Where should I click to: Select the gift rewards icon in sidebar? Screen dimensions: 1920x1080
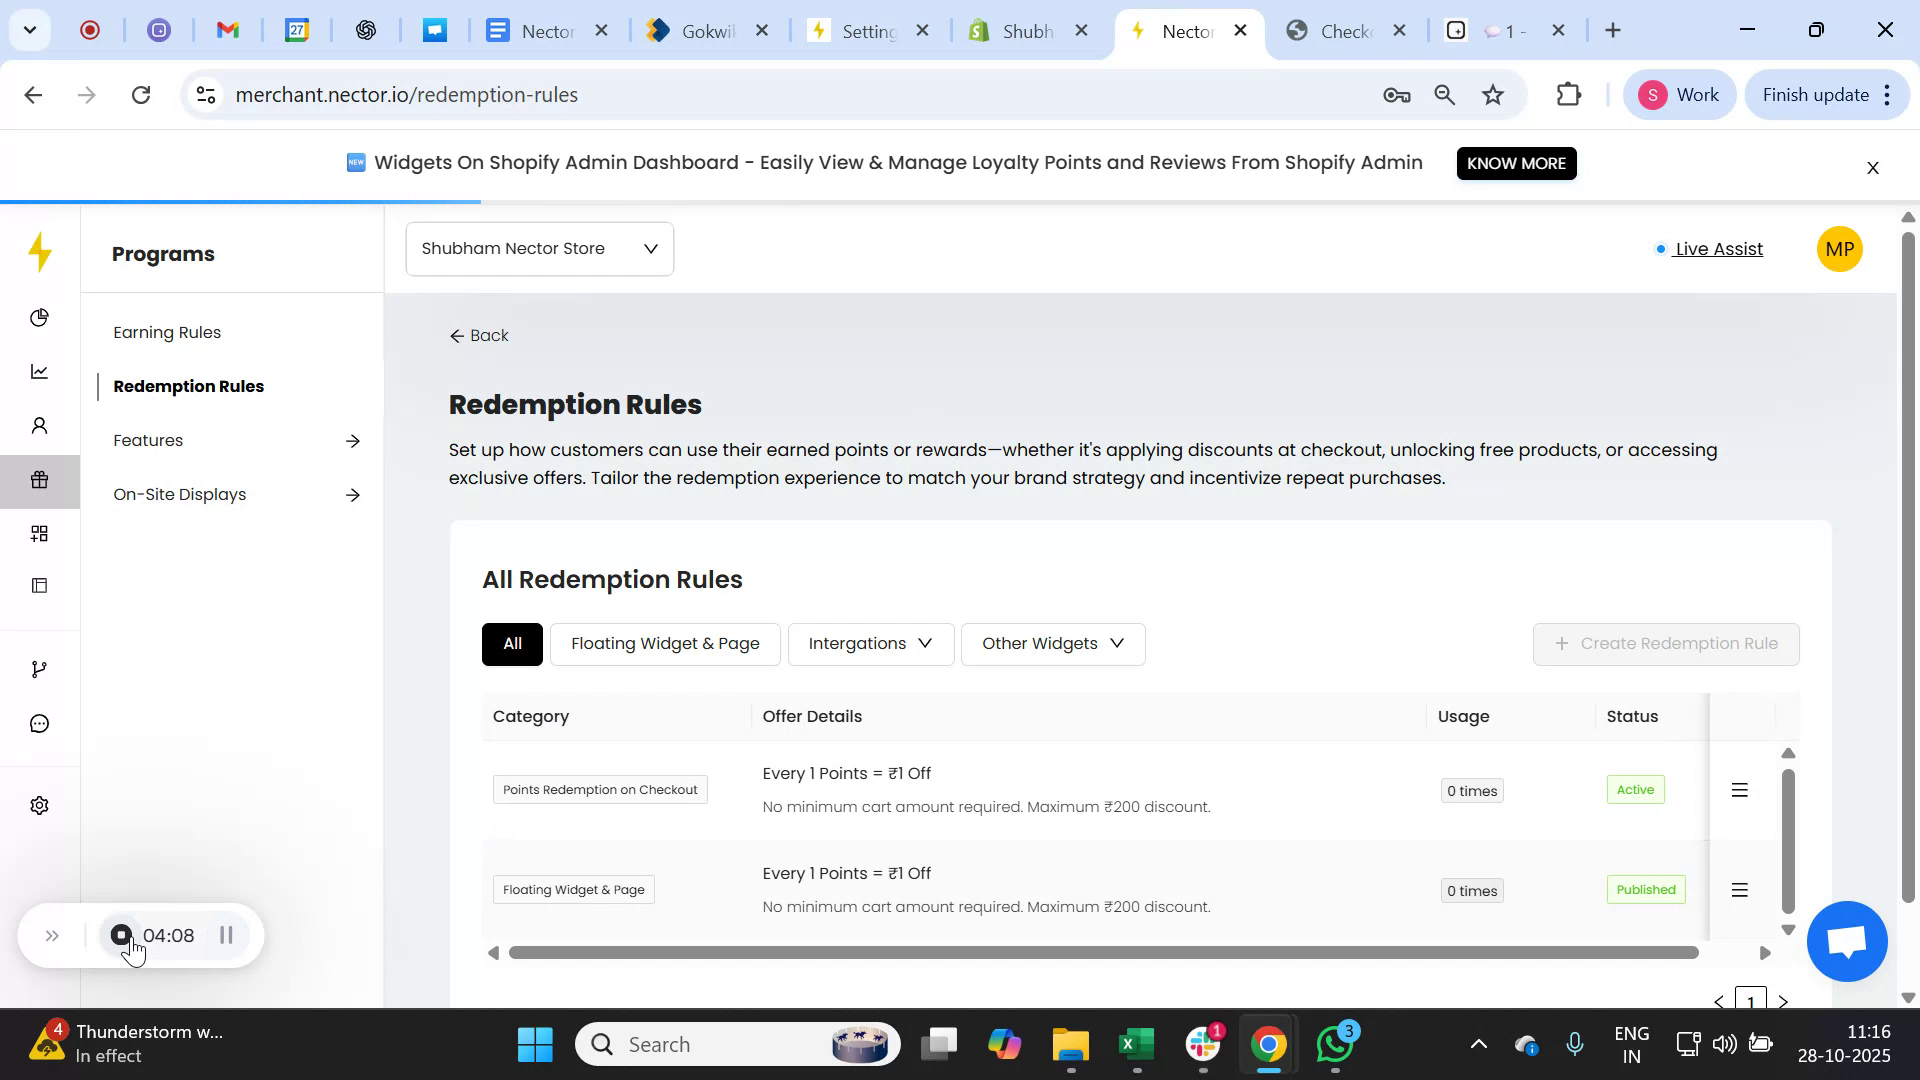39,479
